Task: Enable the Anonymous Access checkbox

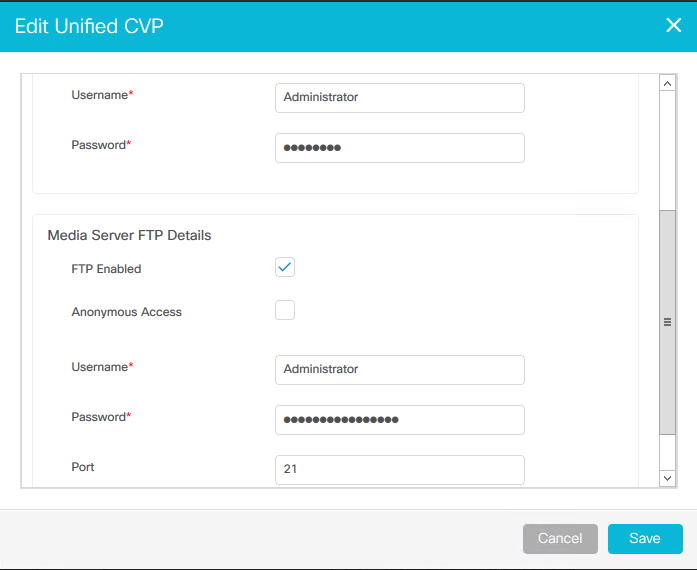Action: point(284,310)
